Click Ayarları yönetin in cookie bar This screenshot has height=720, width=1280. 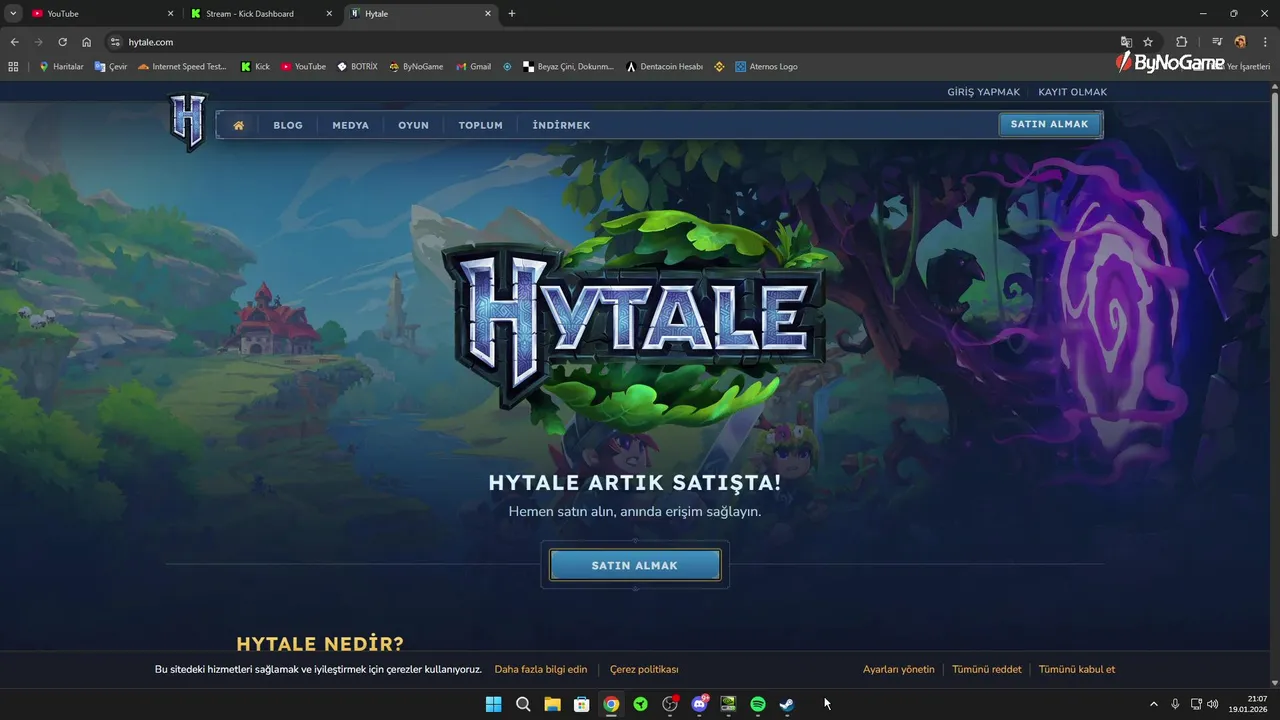point(899,669)
